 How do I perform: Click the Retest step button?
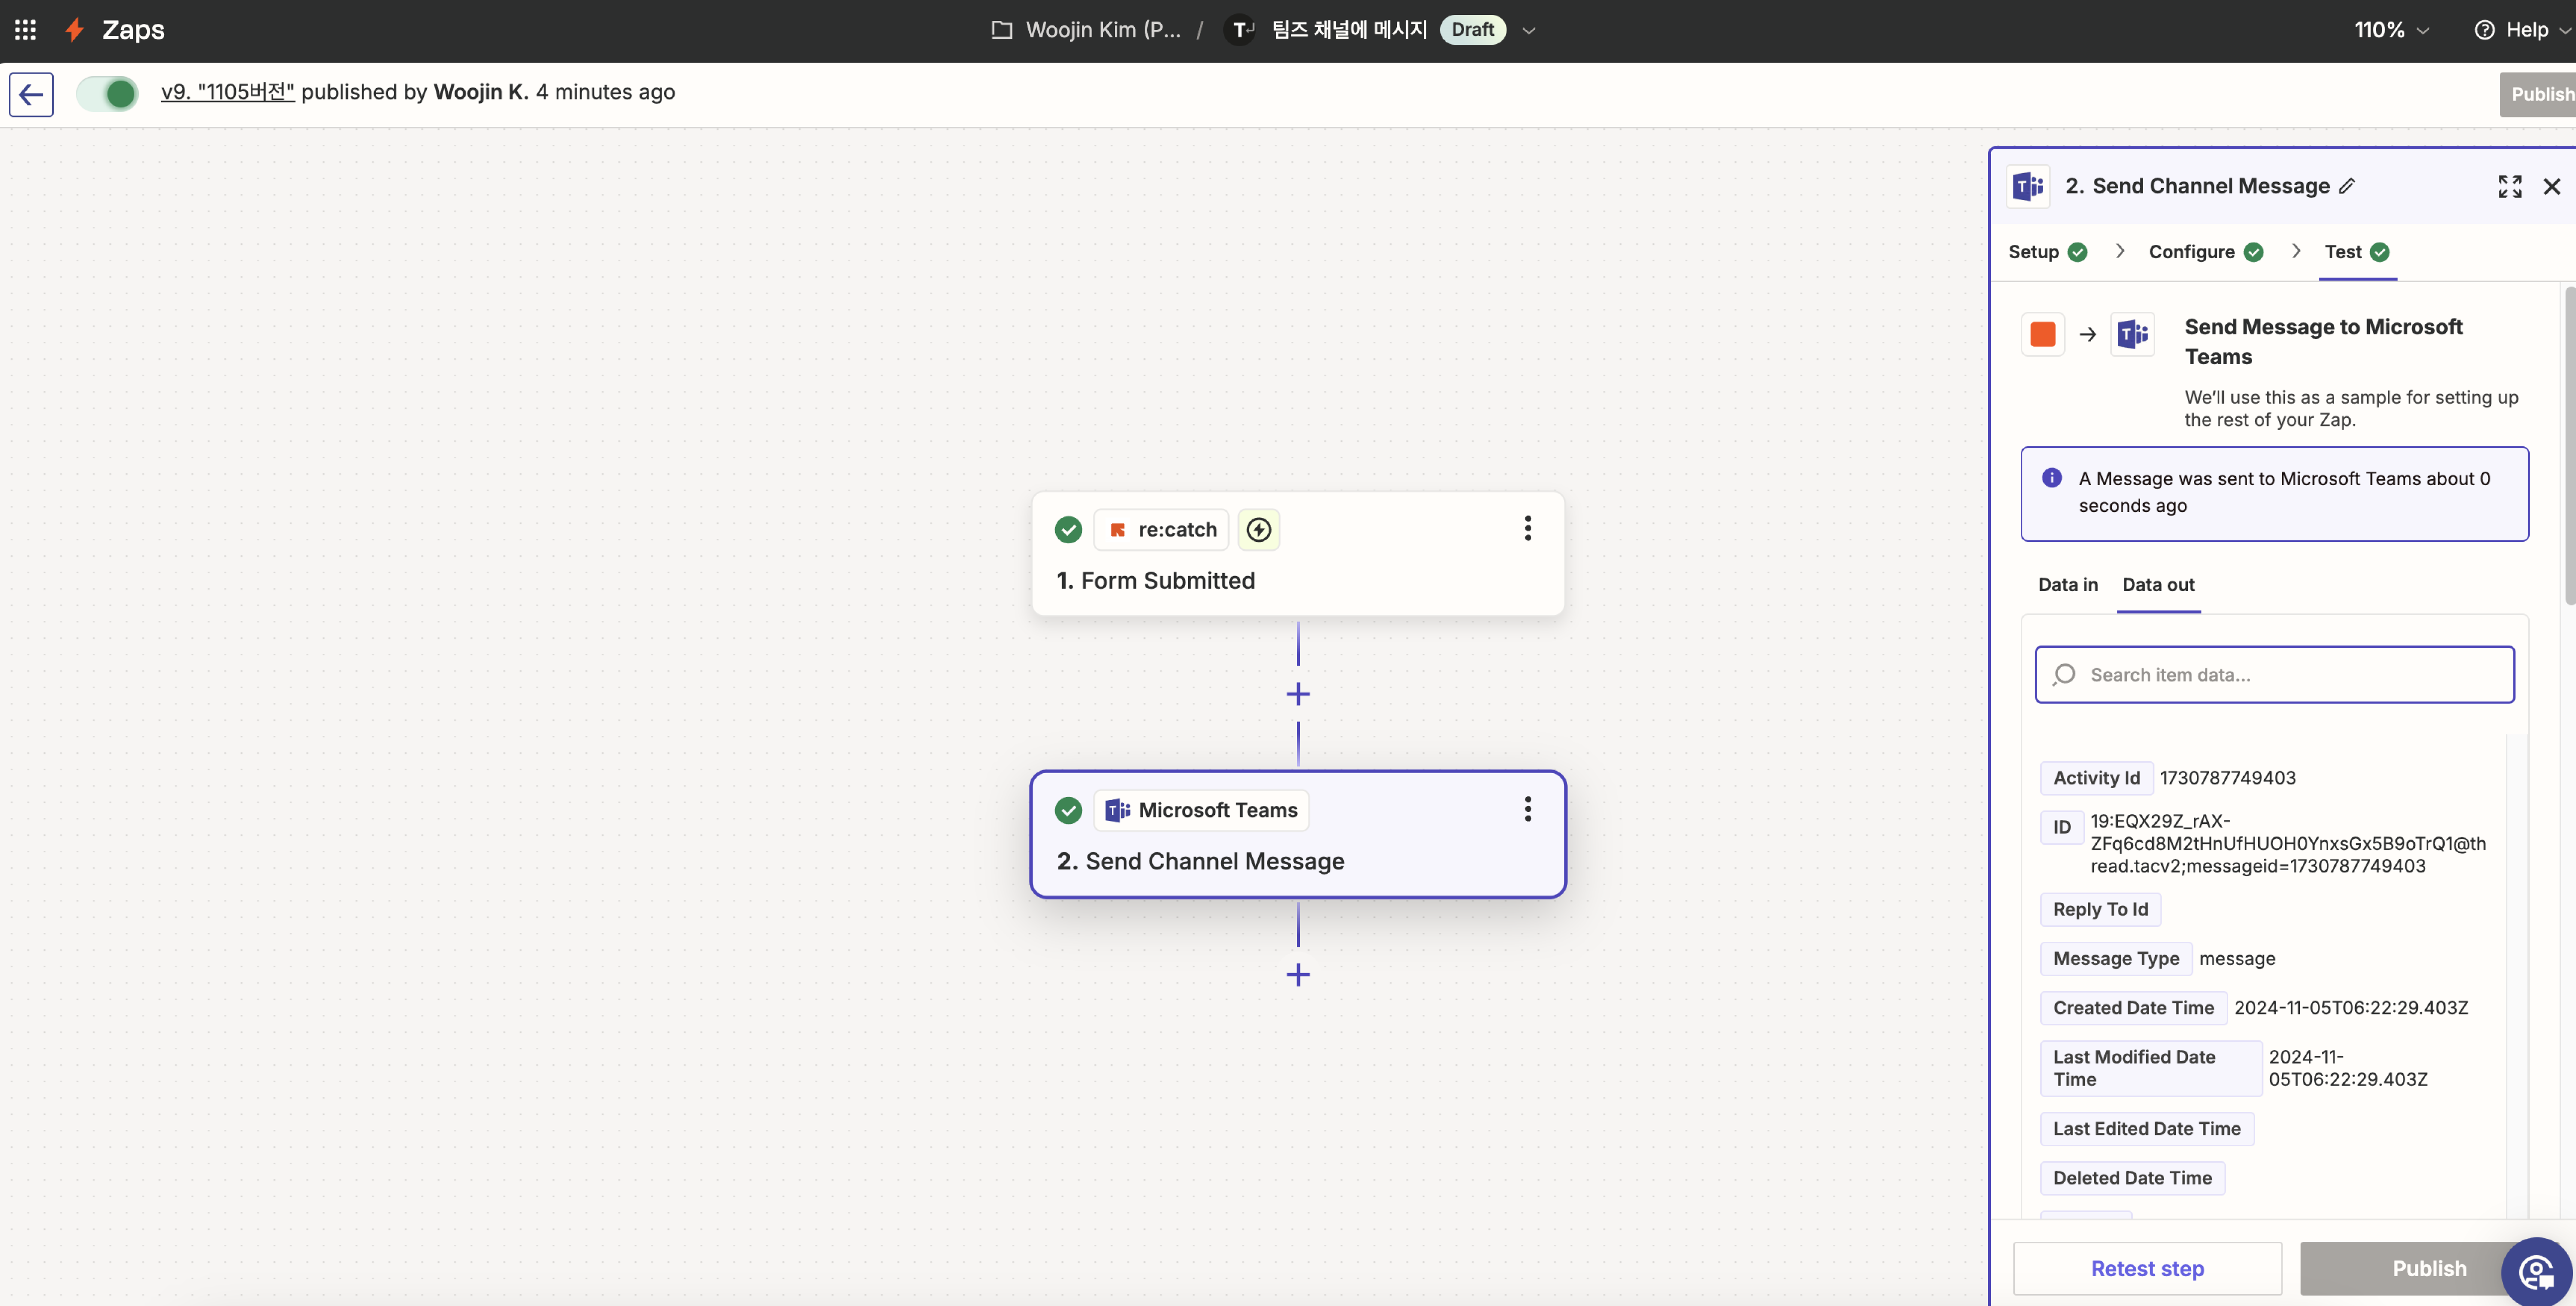click(x=2146, y=1268)
